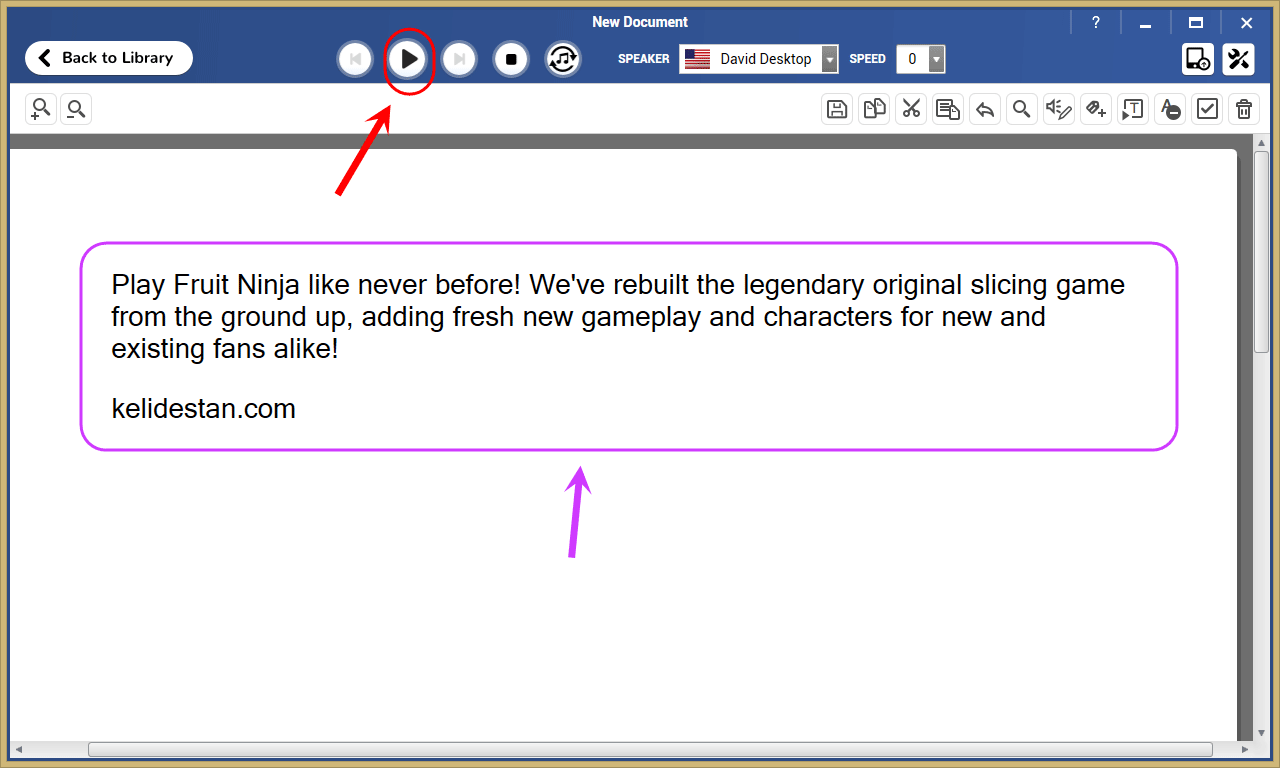Click Back to Library button
The width and height of the screenshot is (1280, 768).
point(109,58)
